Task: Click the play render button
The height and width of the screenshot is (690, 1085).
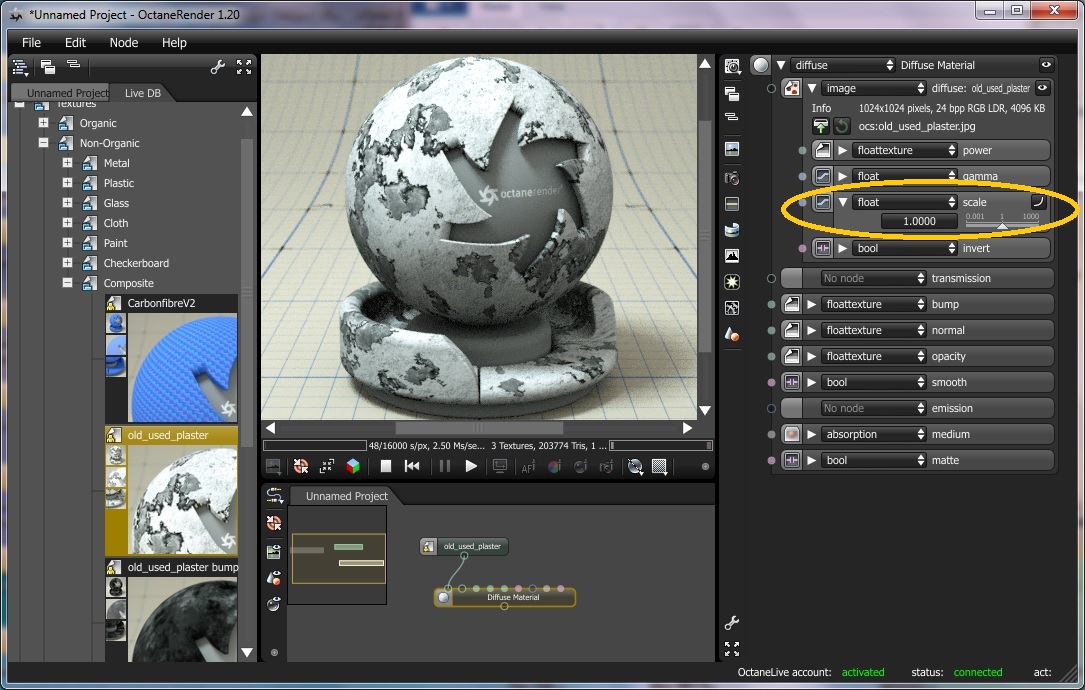Action: [471, 466]
